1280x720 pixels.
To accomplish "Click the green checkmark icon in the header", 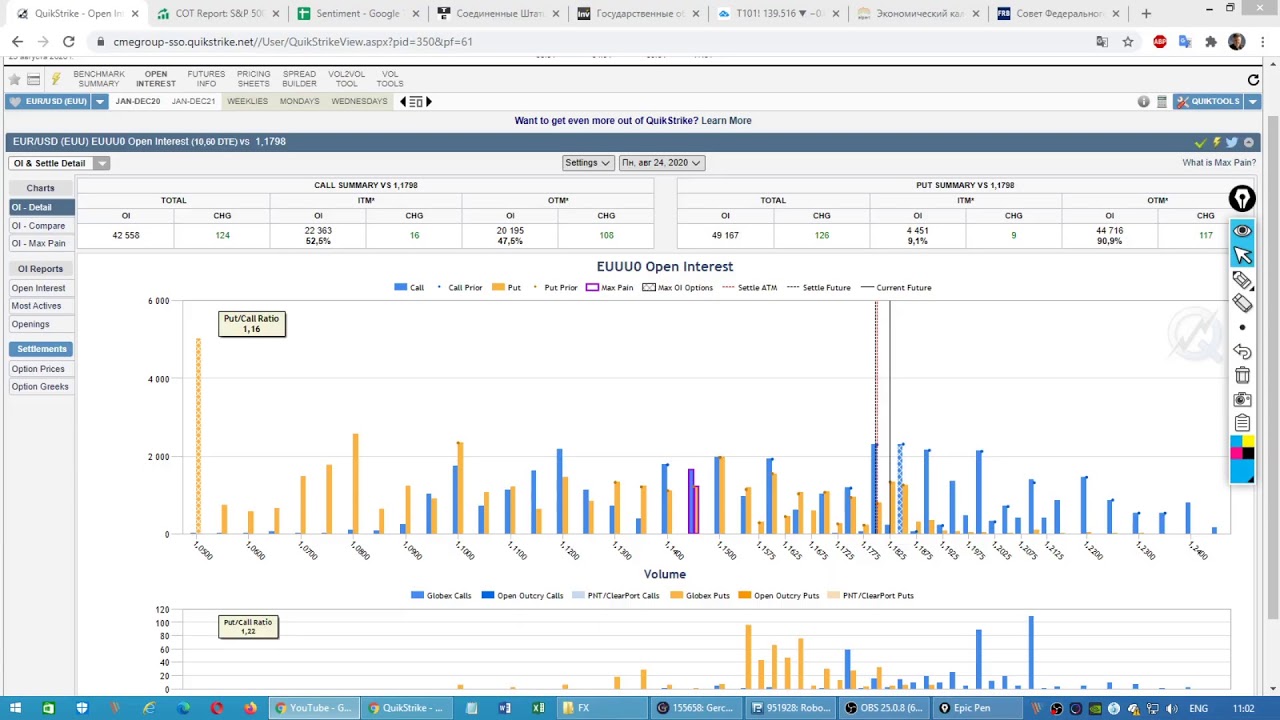I will tap(1201, 143).
